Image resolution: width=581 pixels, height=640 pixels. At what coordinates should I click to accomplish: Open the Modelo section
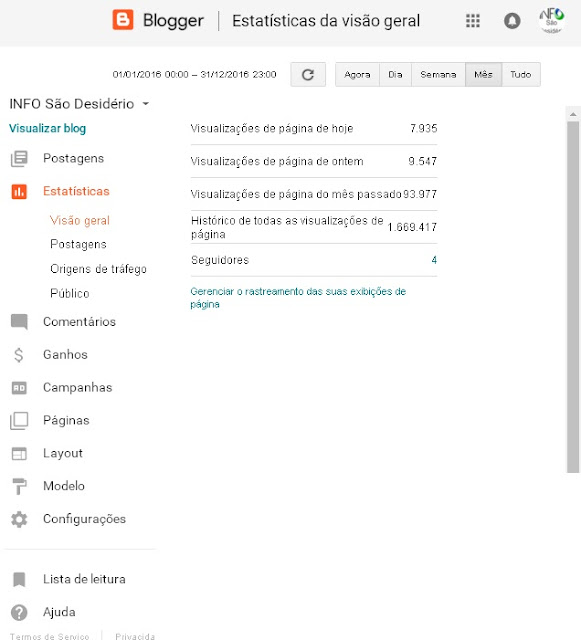[x=64, y=486]
